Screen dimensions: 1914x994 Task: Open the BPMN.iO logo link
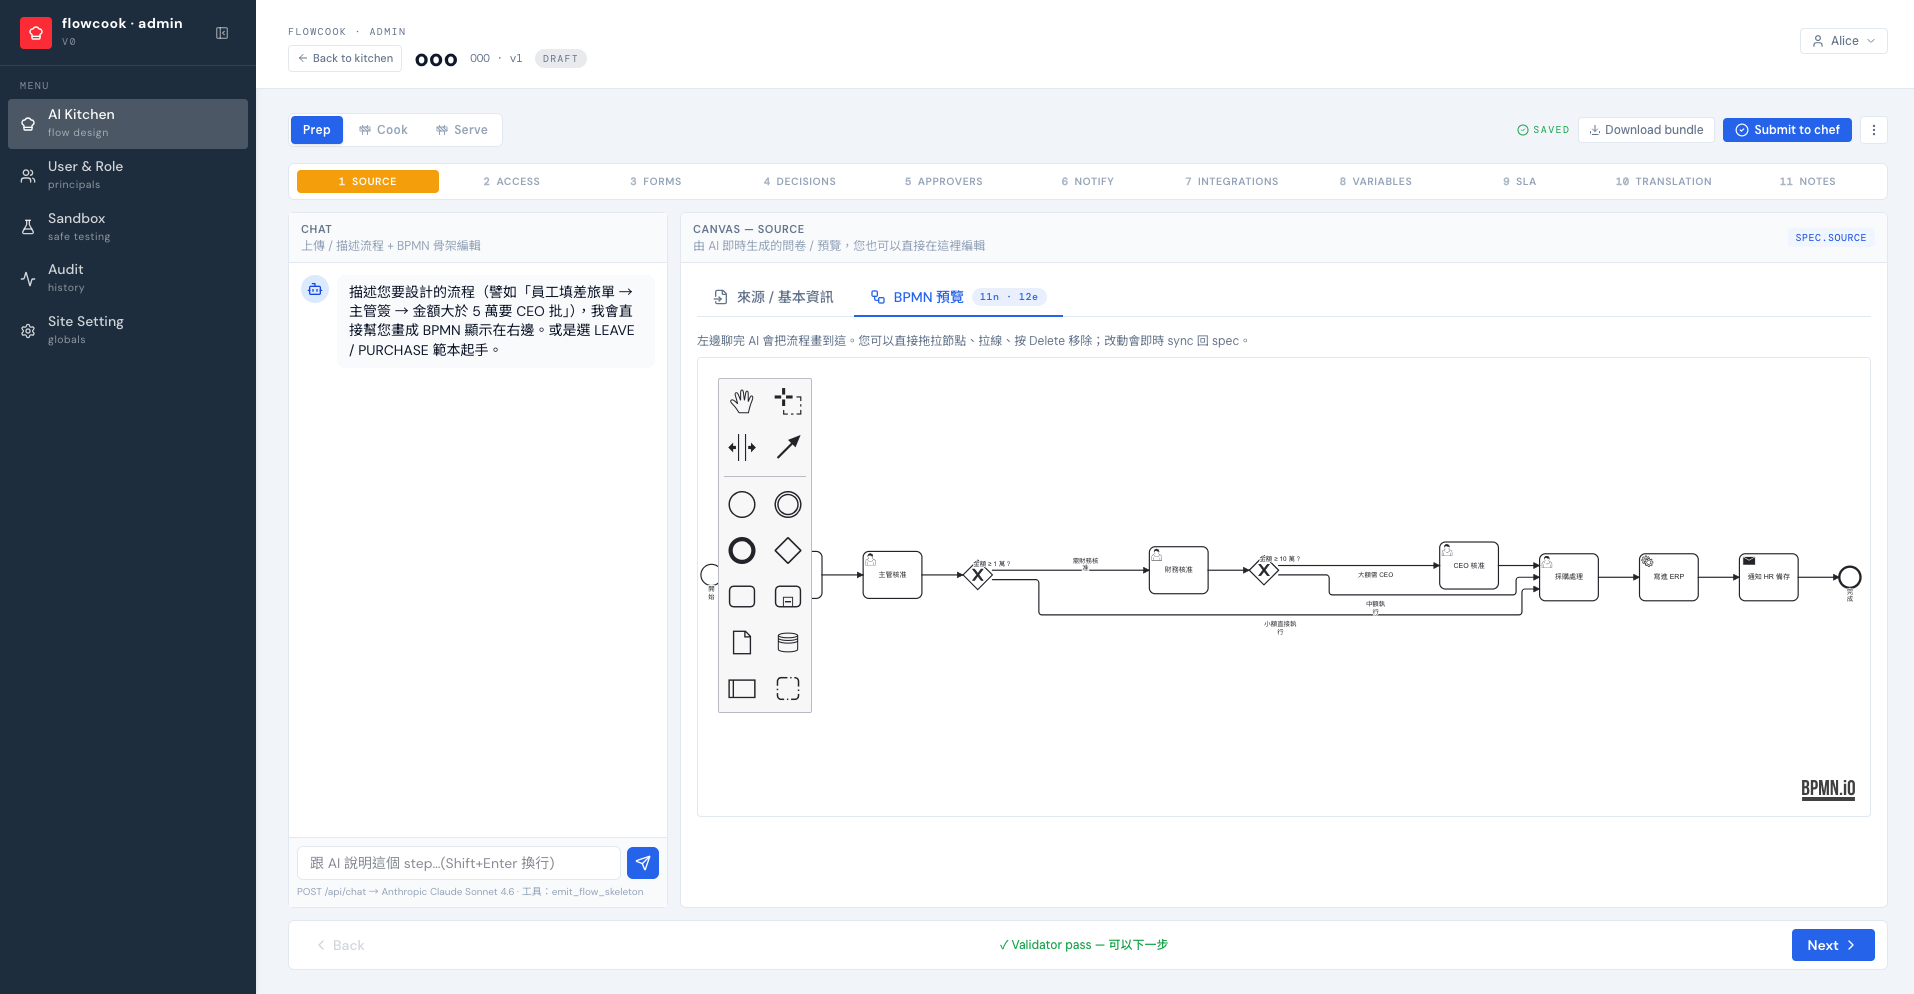pyautogui.click(x=1828, y=788)
